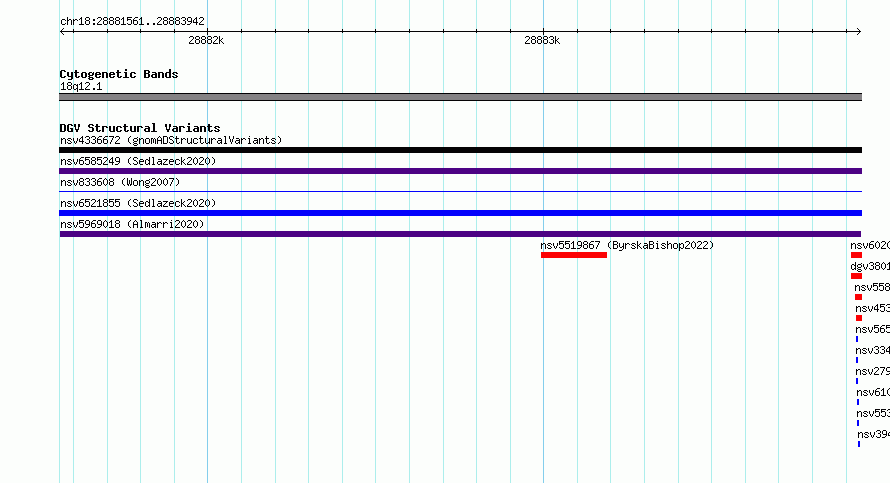Open nsv6521855 (Sedlazeck2020) label
The image size is (890, 483).
click(x=138, y=203)
